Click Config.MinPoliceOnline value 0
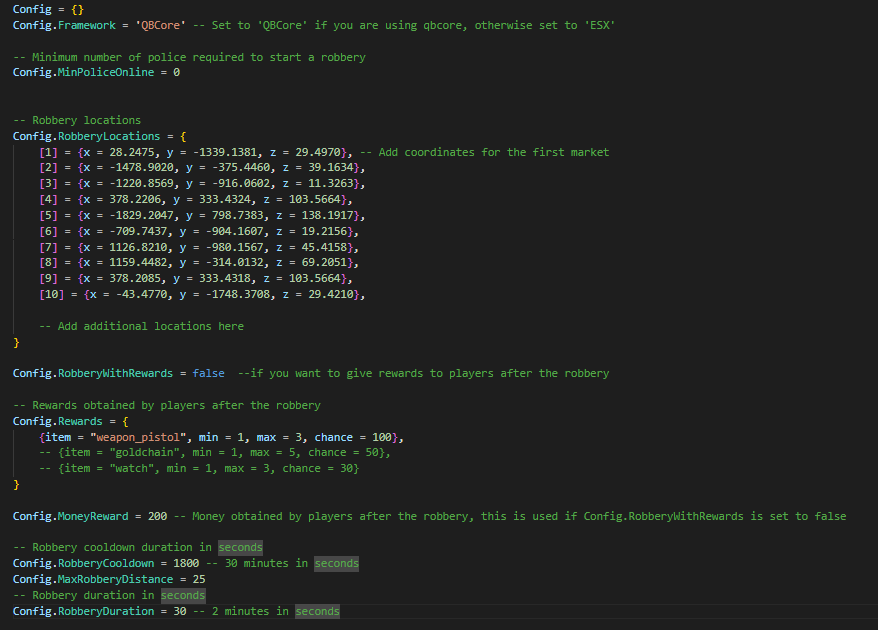The height and width of the screenshot is (630, 878). (x=176, y=72)
